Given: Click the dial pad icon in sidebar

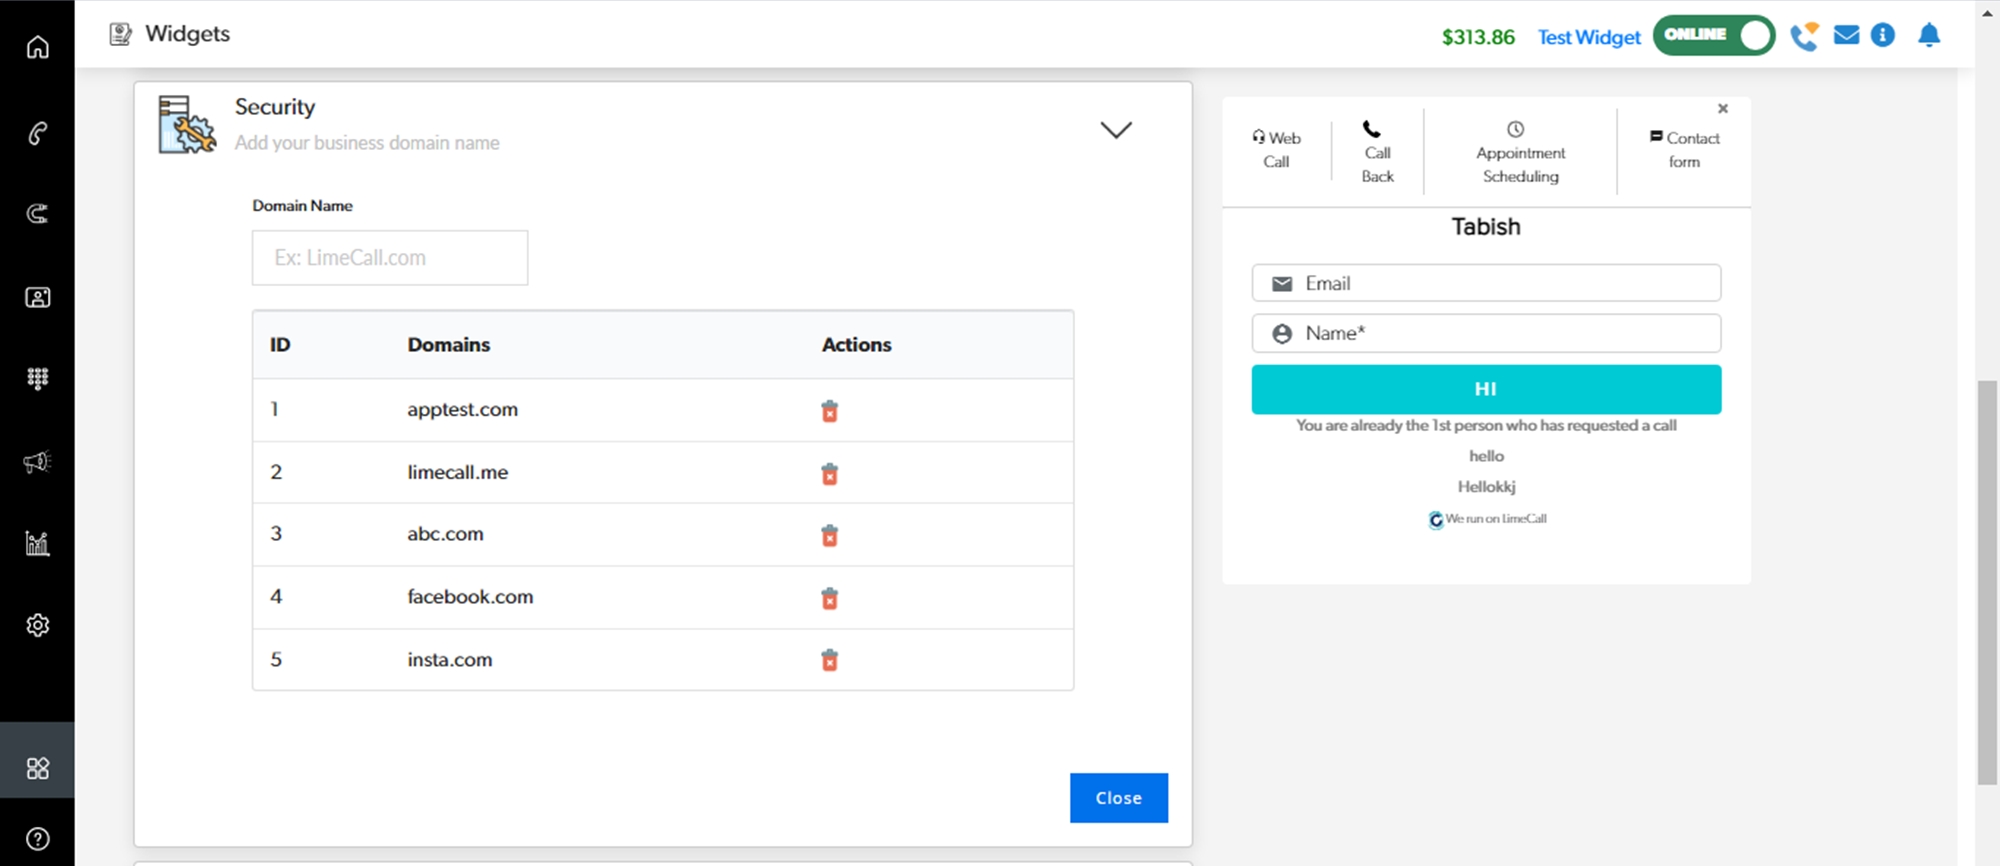Looking at the screenshot, I should click(x=37, y=378).
